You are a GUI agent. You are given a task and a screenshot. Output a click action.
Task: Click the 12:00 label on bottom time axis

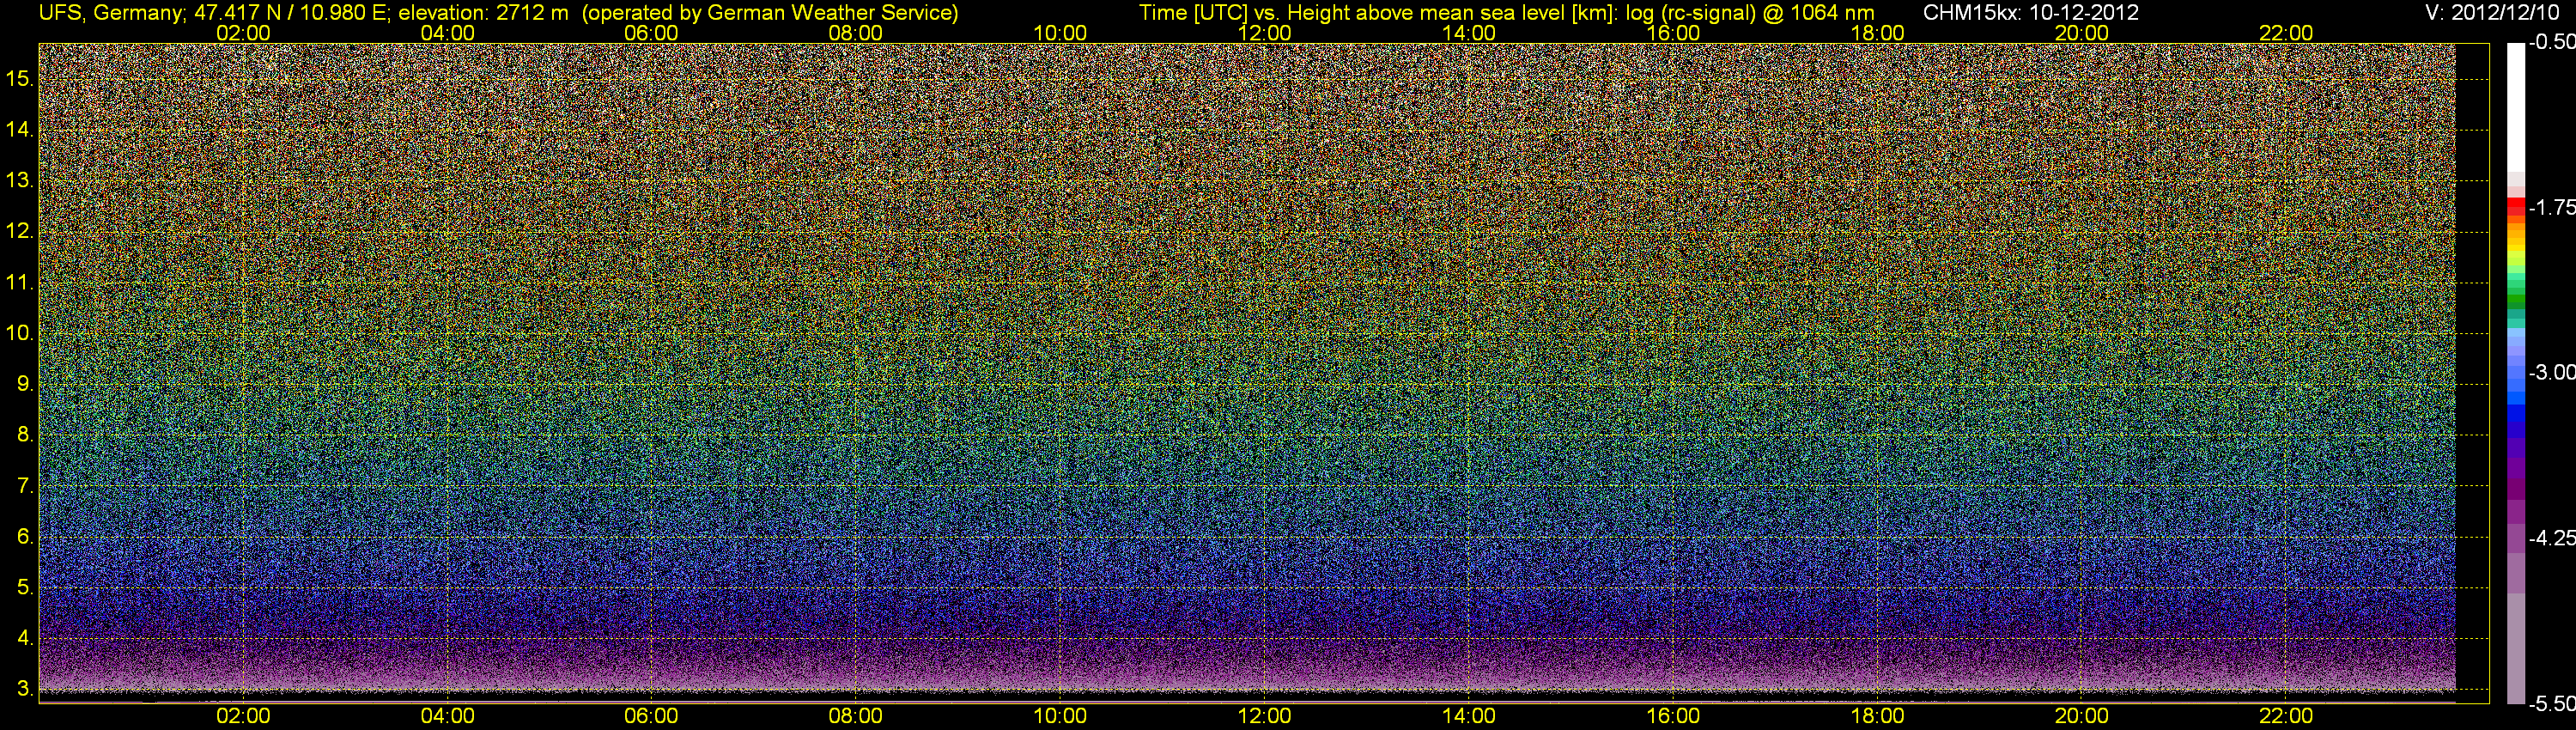[1264, 716]
